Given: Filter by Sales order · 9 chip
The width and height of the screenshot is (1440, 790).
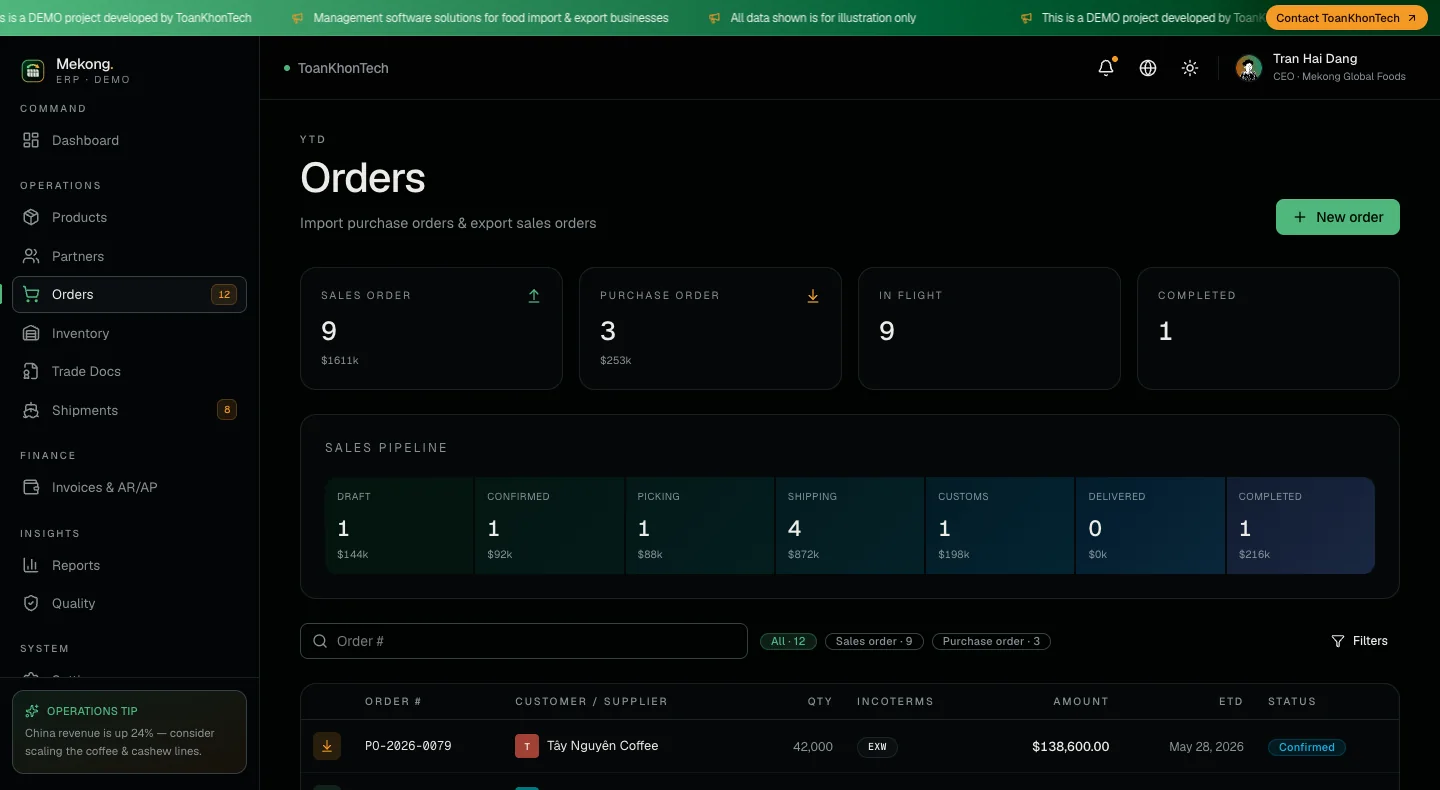Looking at the screenshot, I should tap(874, 641).
